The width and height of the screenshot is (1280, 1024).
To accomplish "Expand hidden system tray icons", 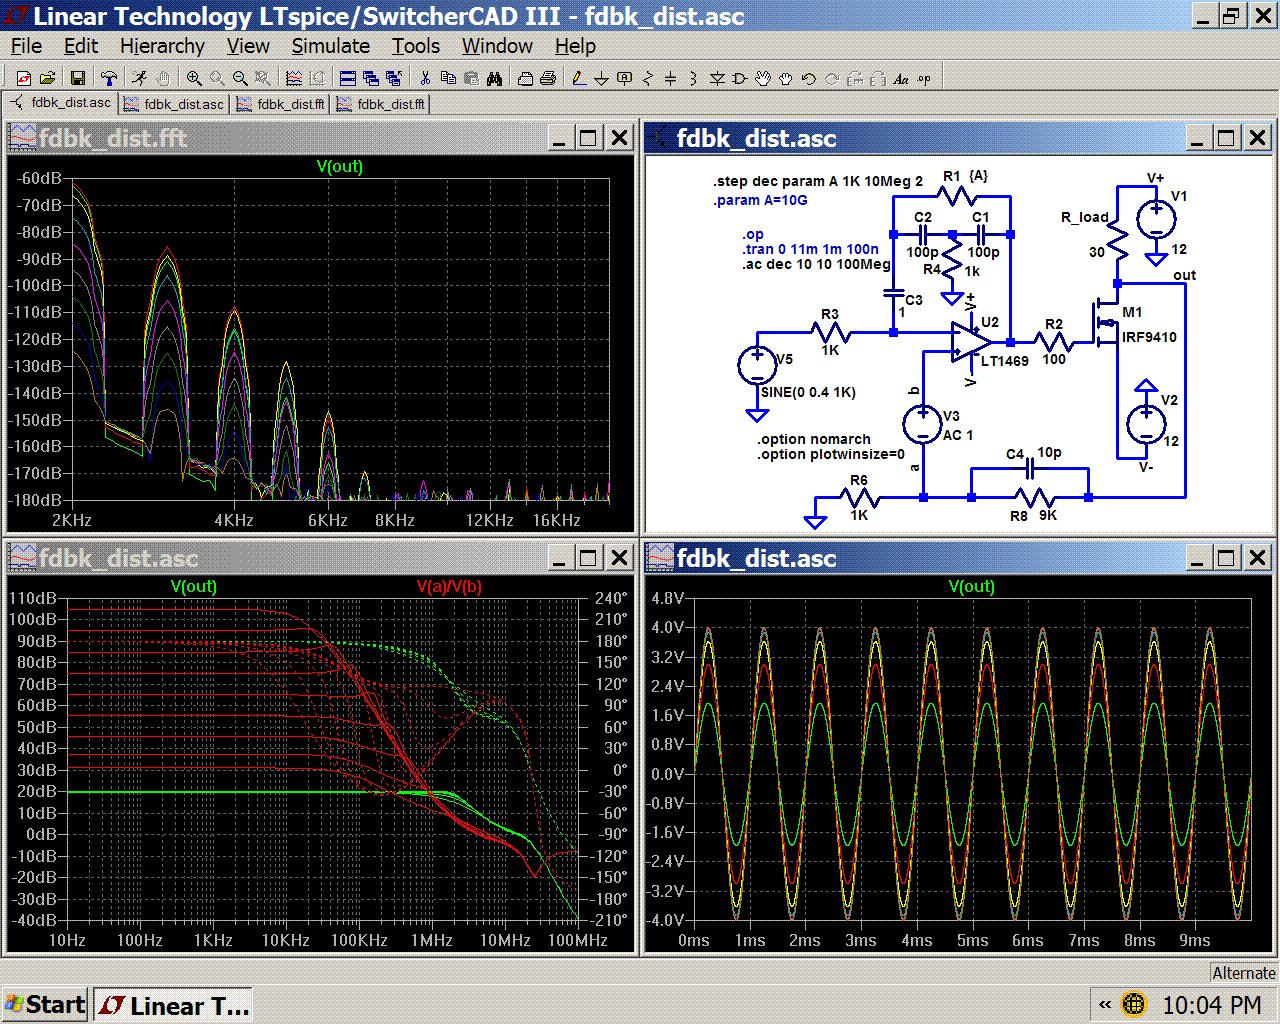I will pyautogui.click(x=1105, y=1005).
